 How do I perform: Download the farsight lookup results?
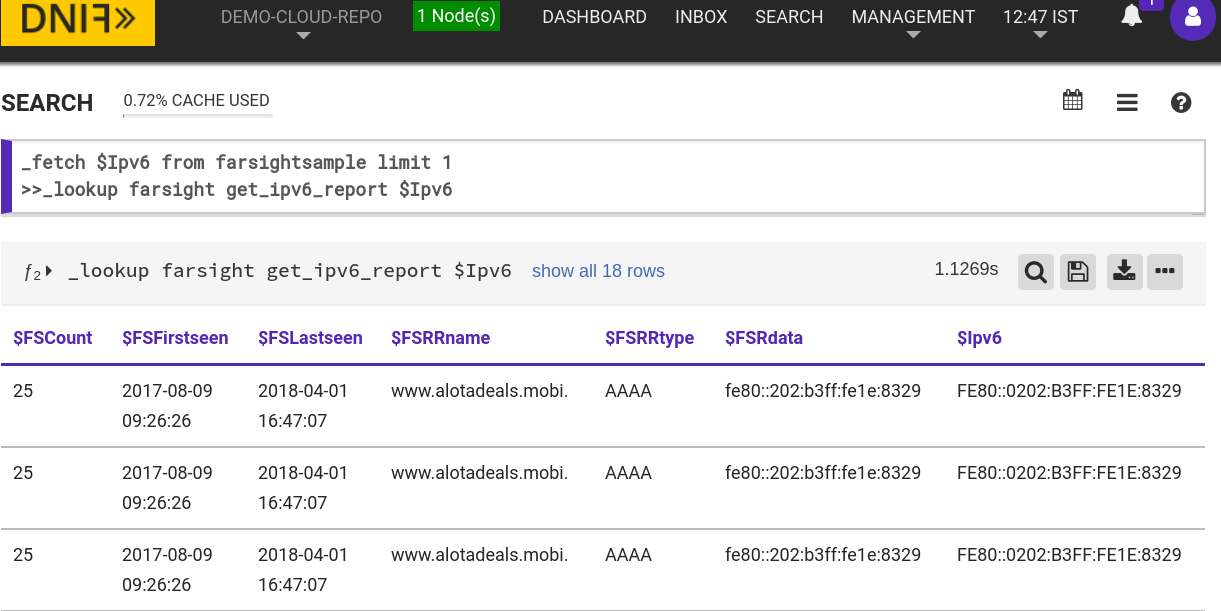[x=1124, y=271]
